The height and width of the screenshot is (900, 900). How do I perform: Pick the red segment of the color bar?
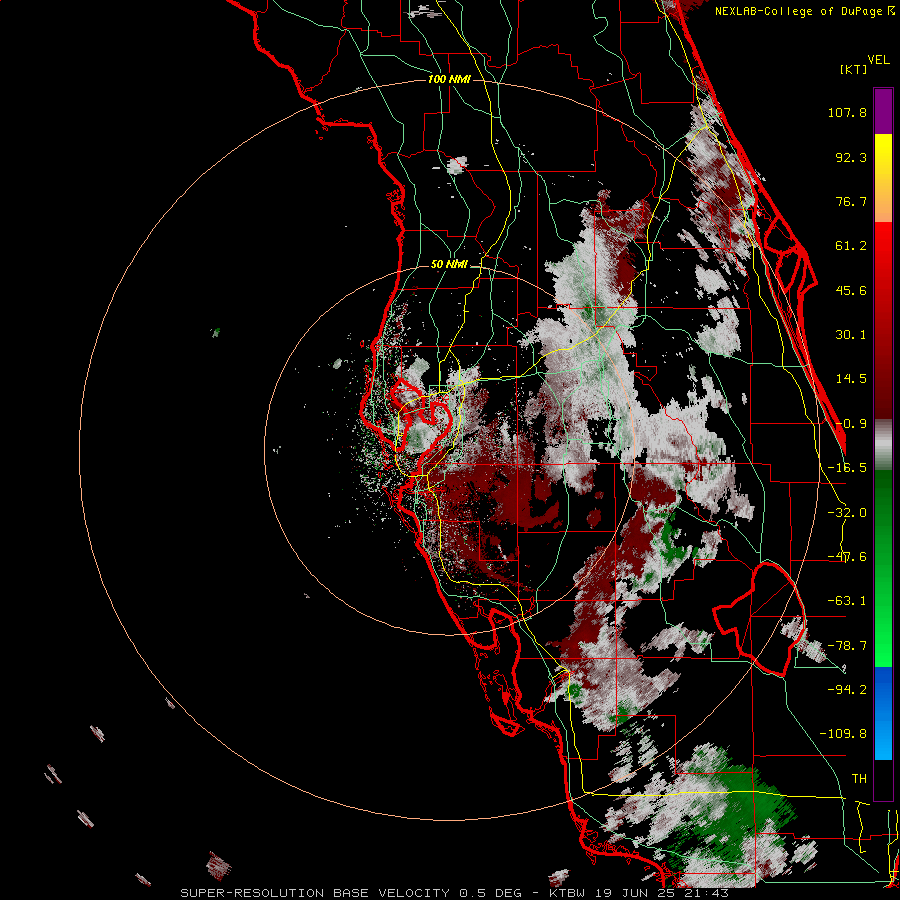(883, 320)
